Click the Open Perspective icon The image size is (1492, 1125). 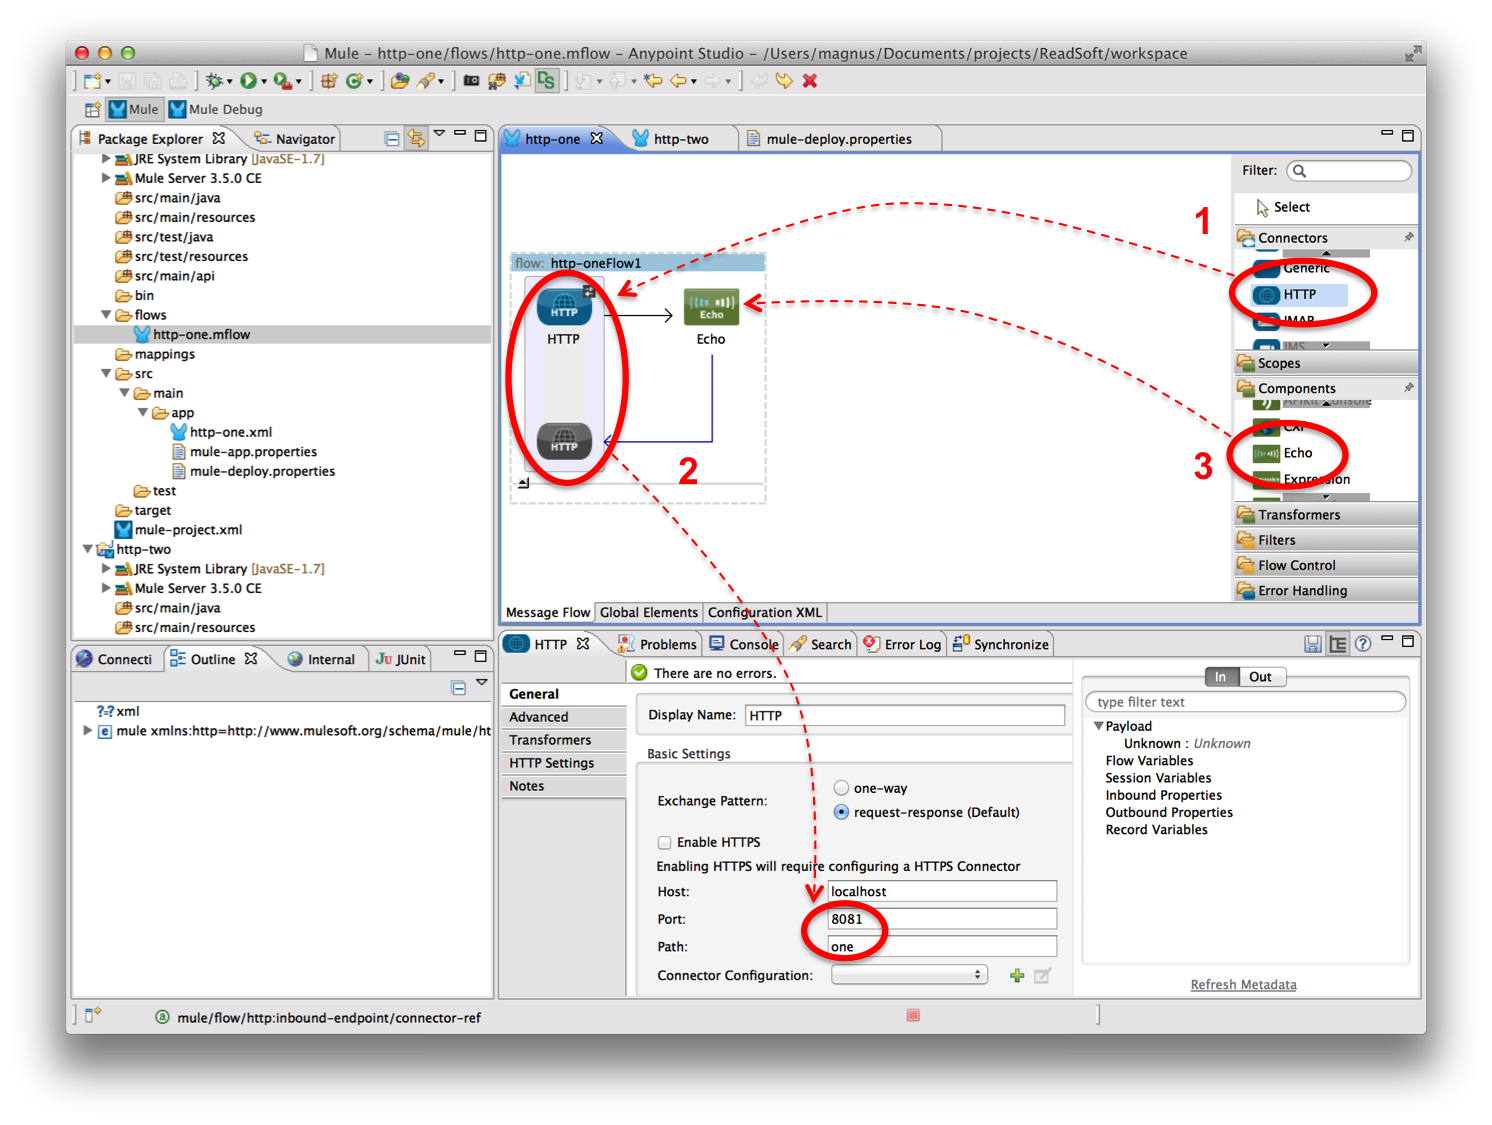point(92,110)
